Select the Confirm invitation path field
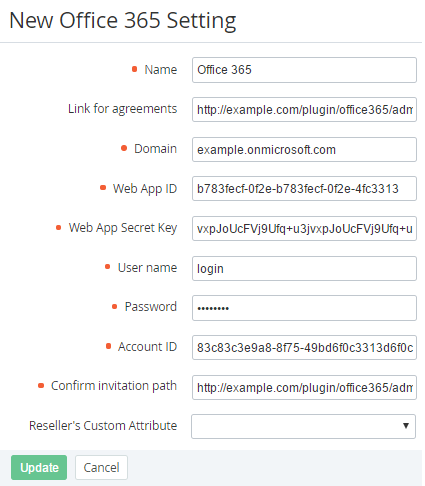This screenshot has height=486, width=425. point(304,387)
